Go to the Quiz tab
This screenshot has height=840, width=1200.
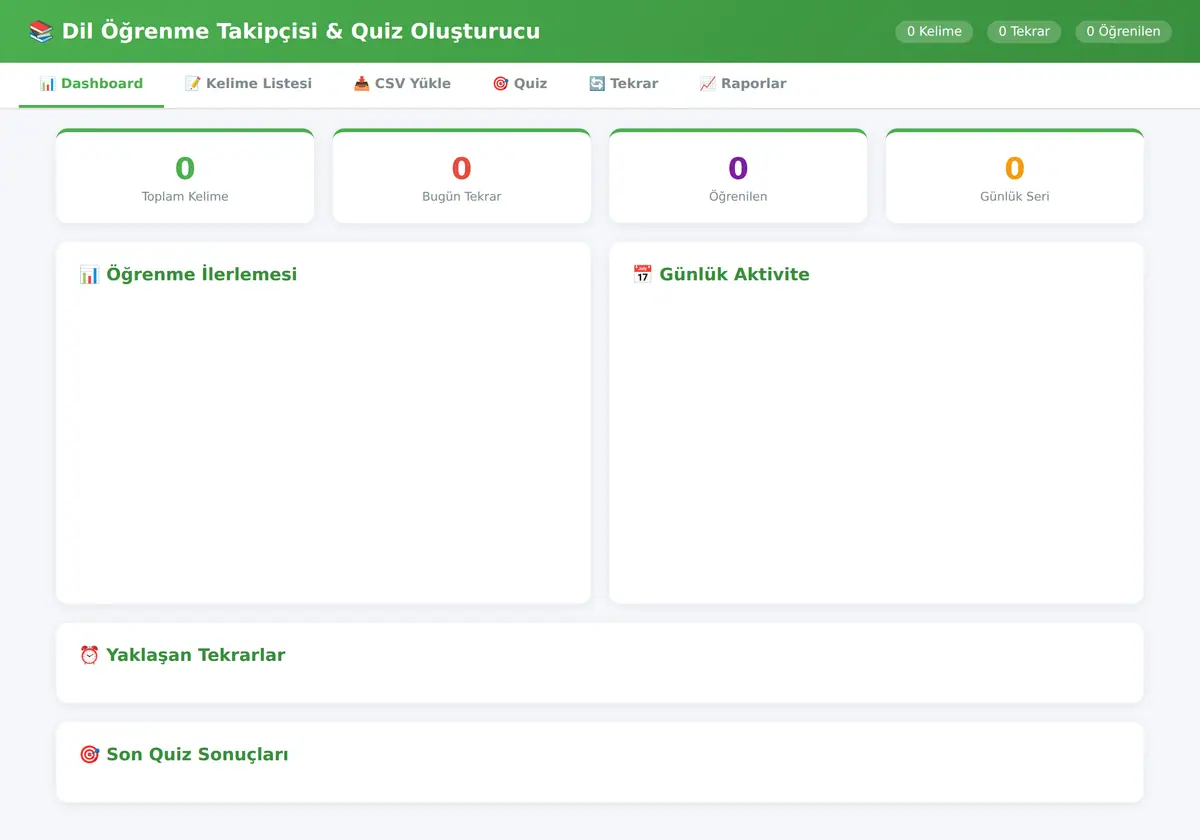coord(520,84)
